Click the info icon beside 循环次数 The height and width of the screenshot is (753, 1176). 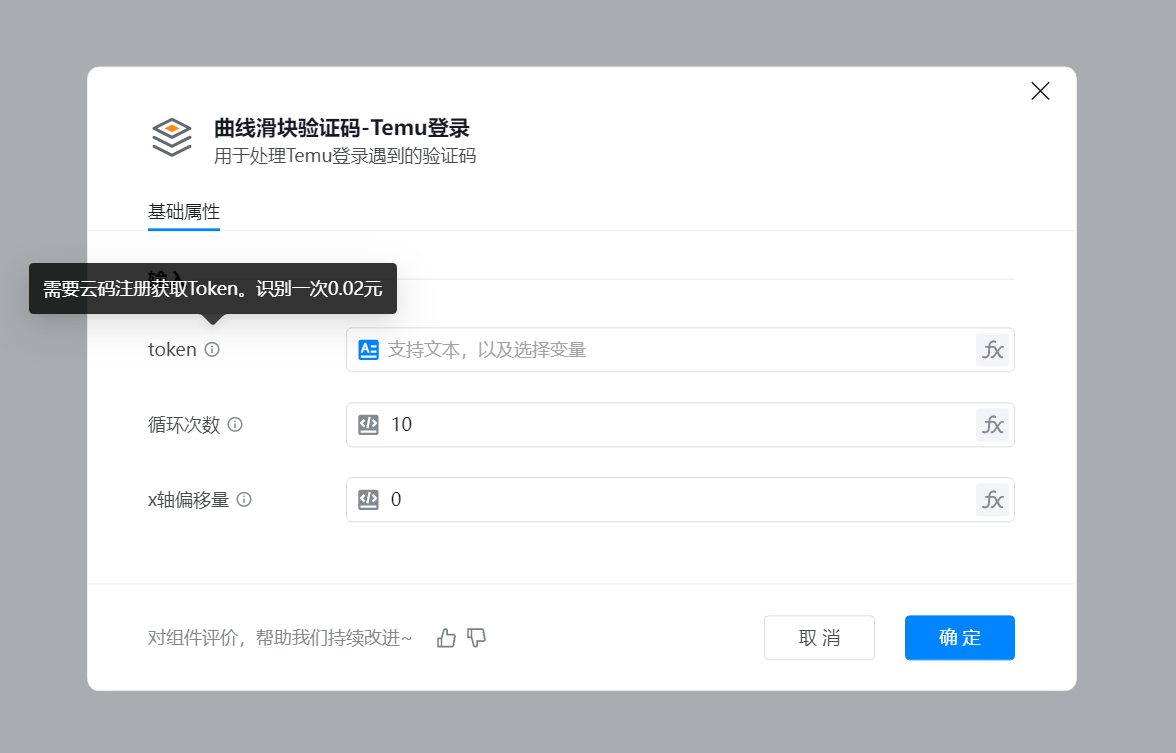point(235,424)
